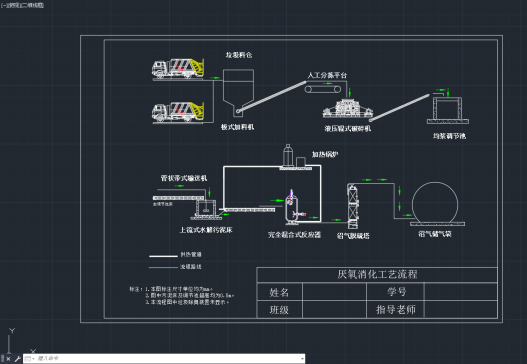Select the 管状带式输送机 text label
This screenshot has height=364, width=527.
pyautogui.click(x=184, y=178)
